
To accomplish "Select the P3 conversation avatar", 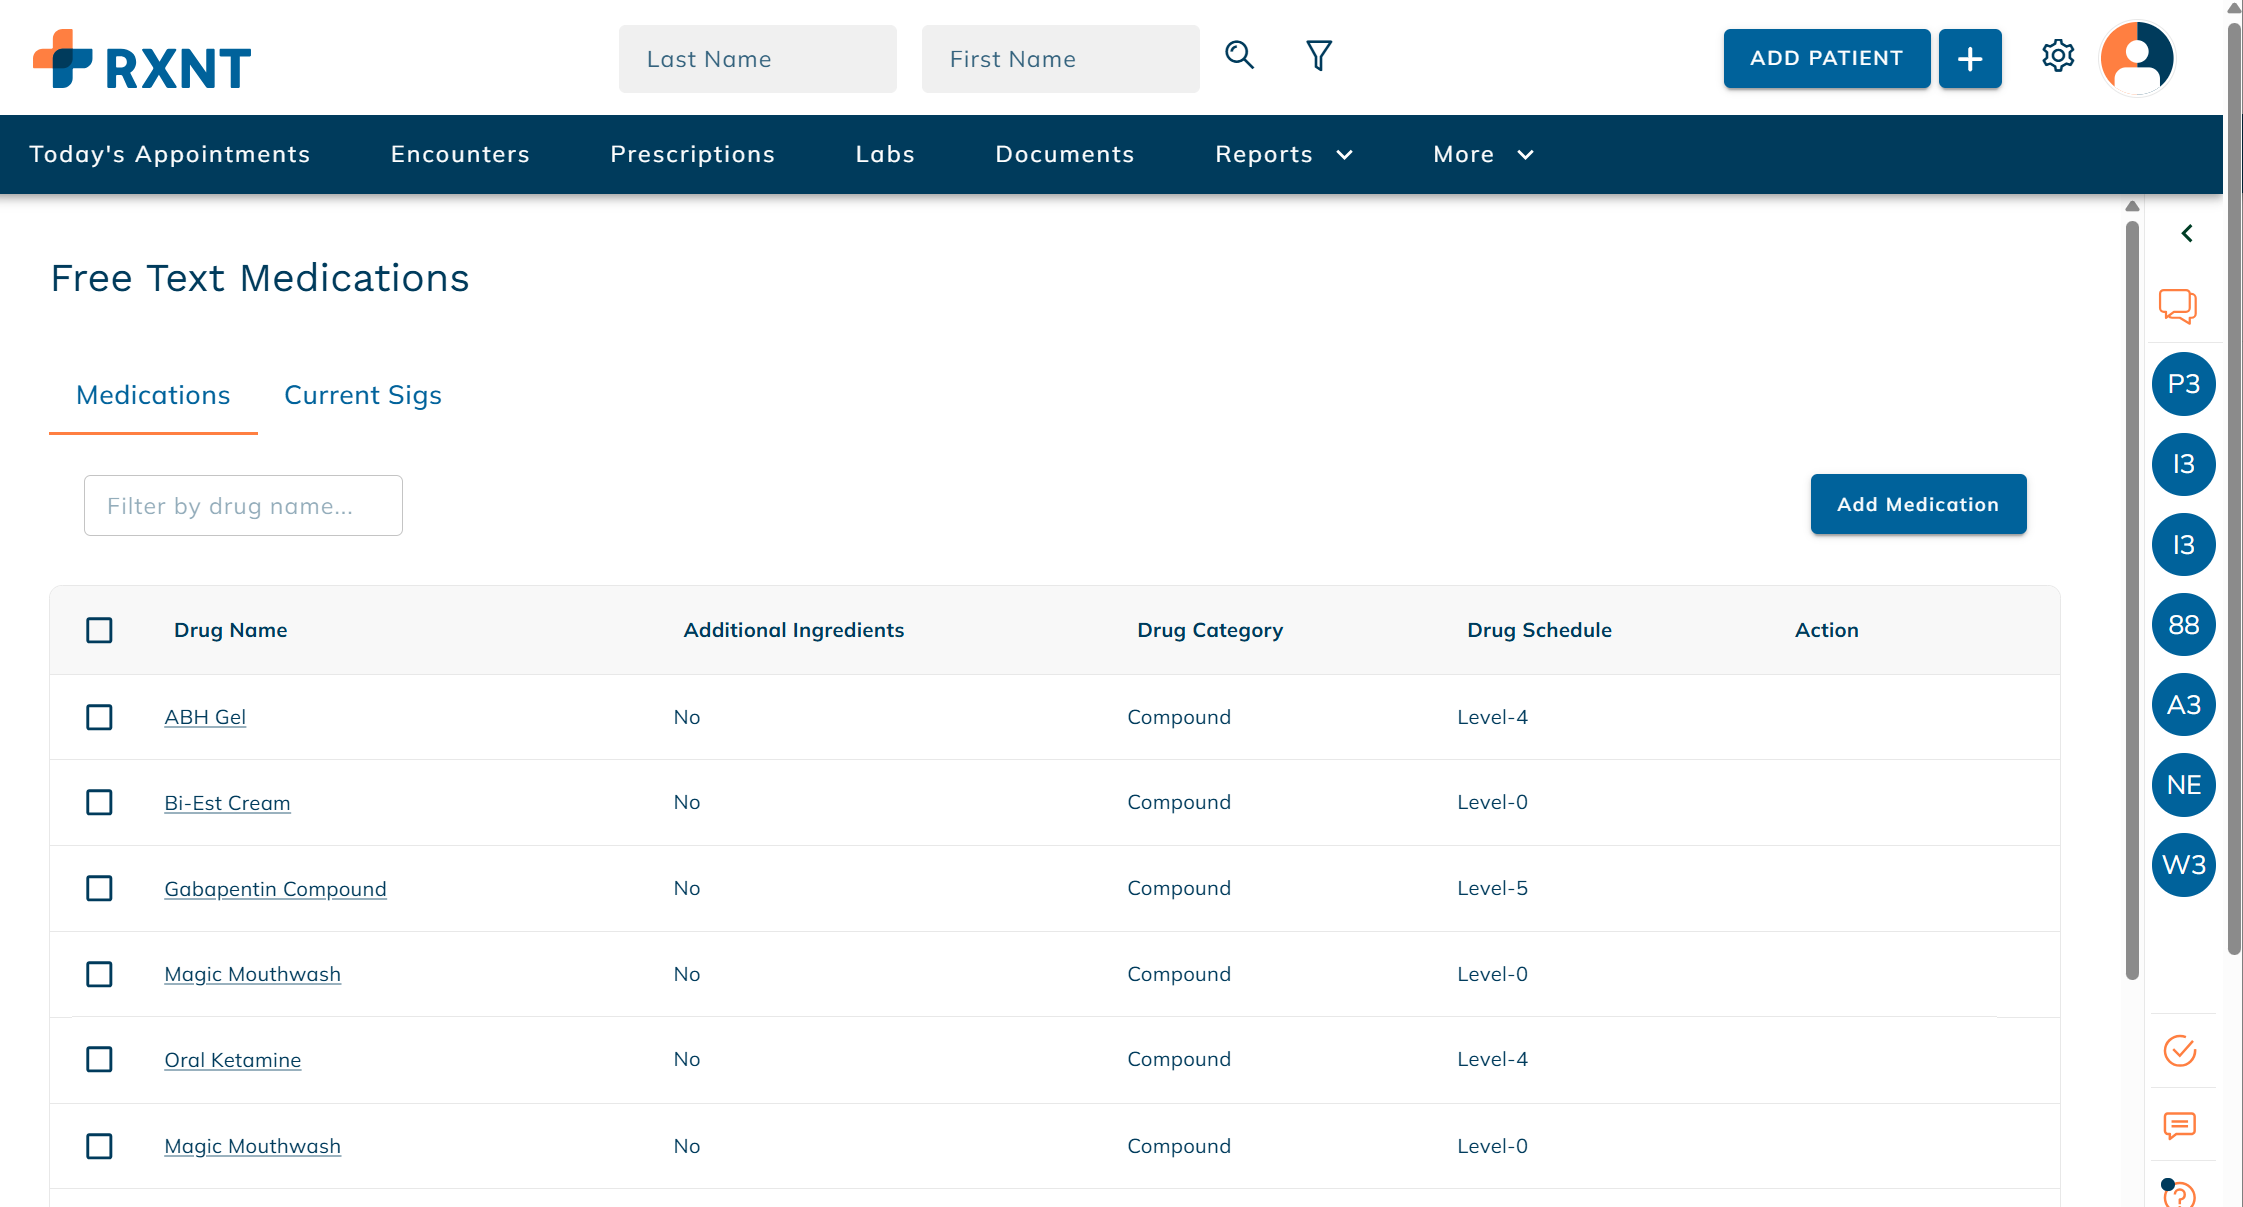I will click(2183, 383).
